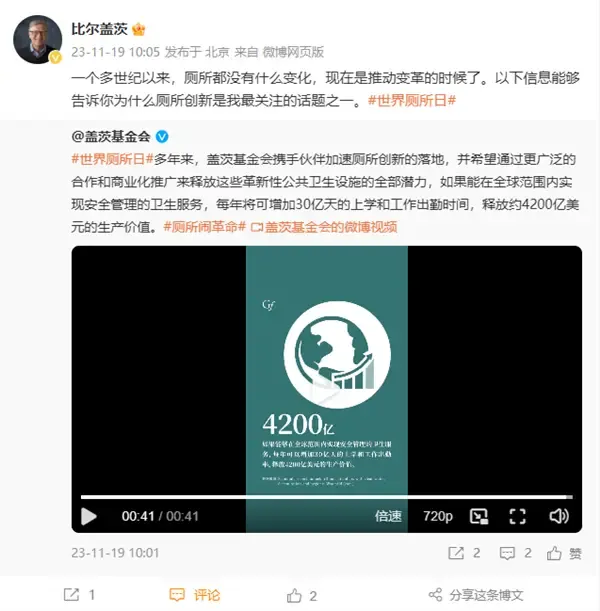Open the 倍速 playback speed menu
The height and width of the screenshot is (611, 600).
point(388,516)
